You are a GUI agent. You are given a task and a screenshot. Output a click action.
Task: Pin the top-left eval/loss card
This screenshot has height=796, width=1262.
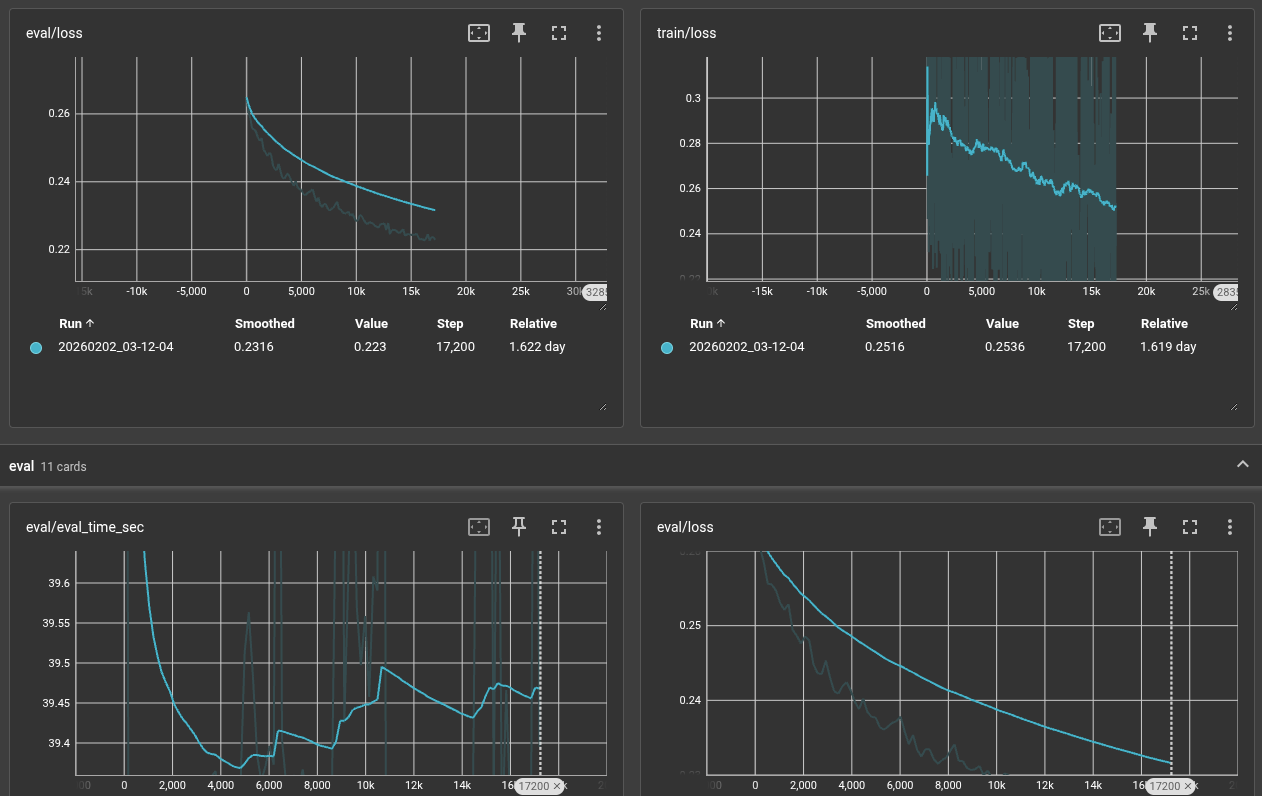[x=519, y=33]
